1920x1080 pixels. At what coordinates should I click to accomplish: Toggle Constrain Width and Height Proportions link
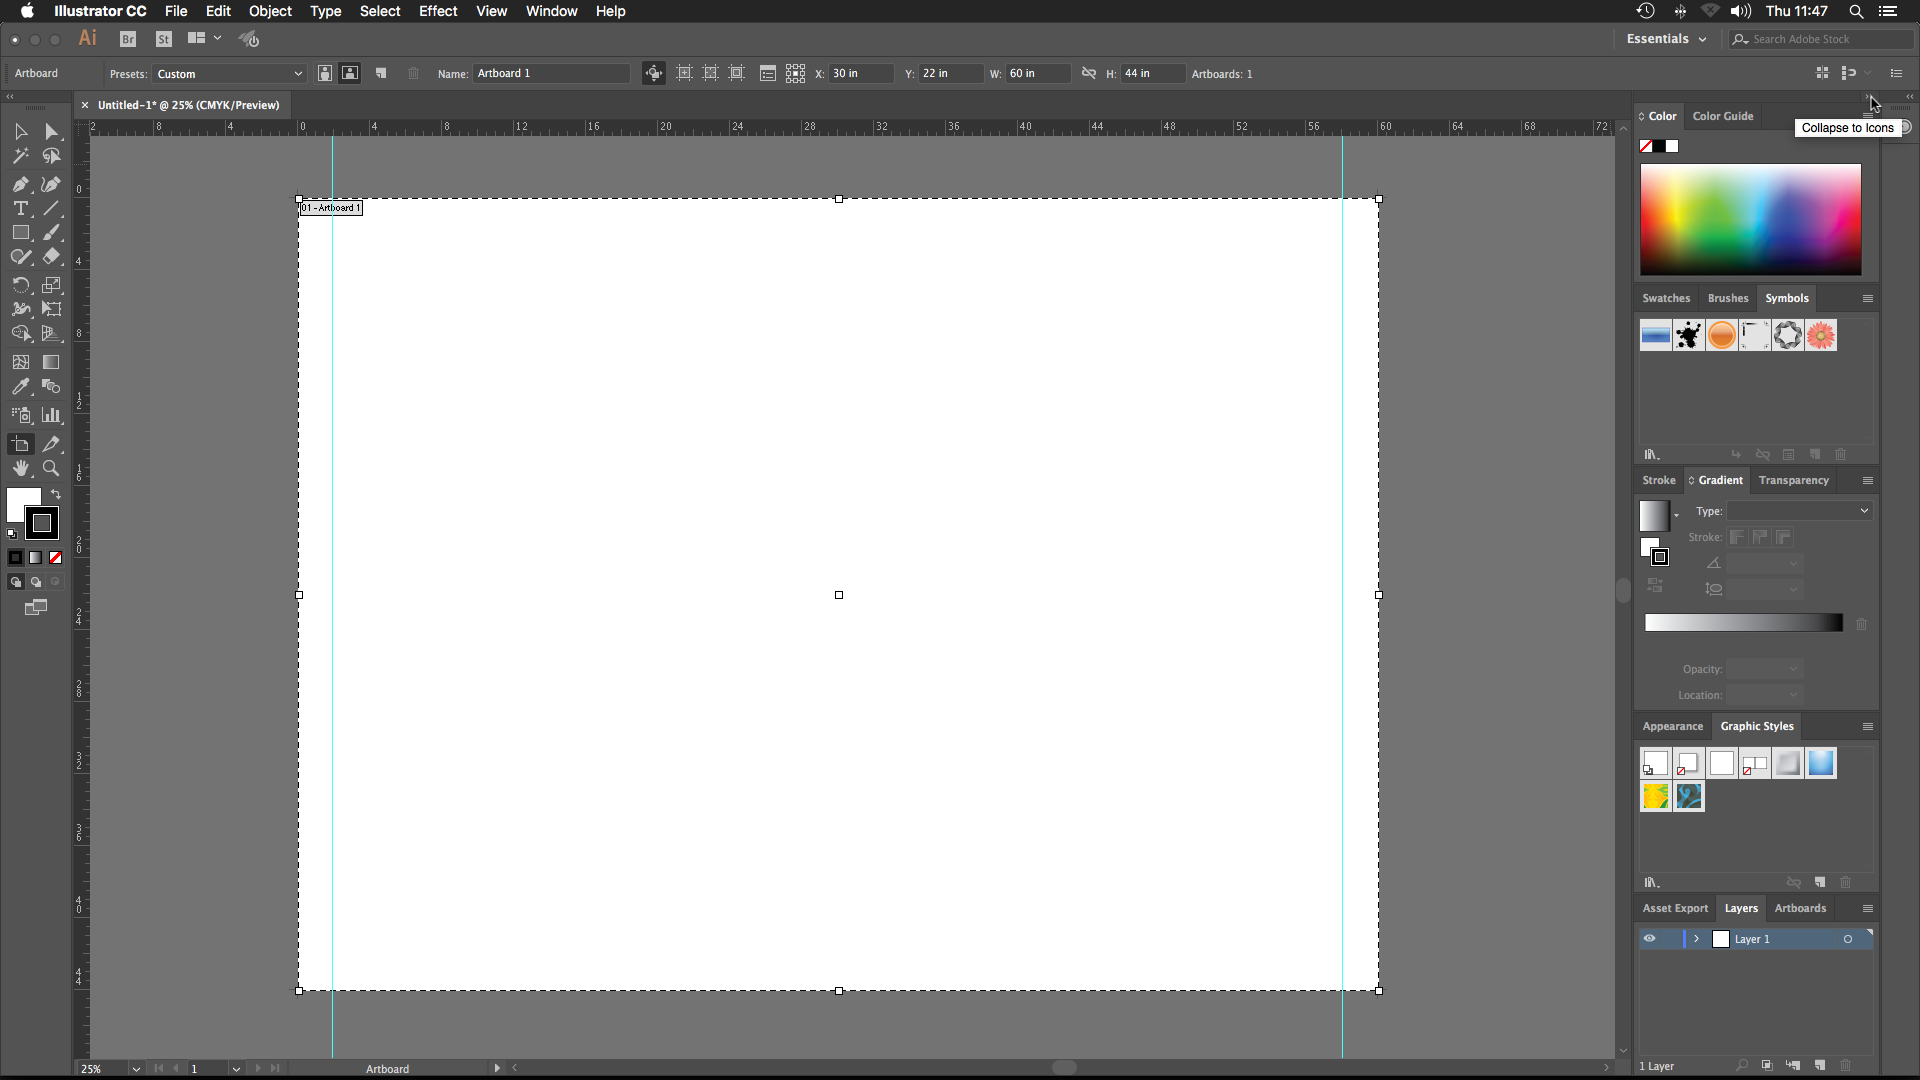[1089, 73]
